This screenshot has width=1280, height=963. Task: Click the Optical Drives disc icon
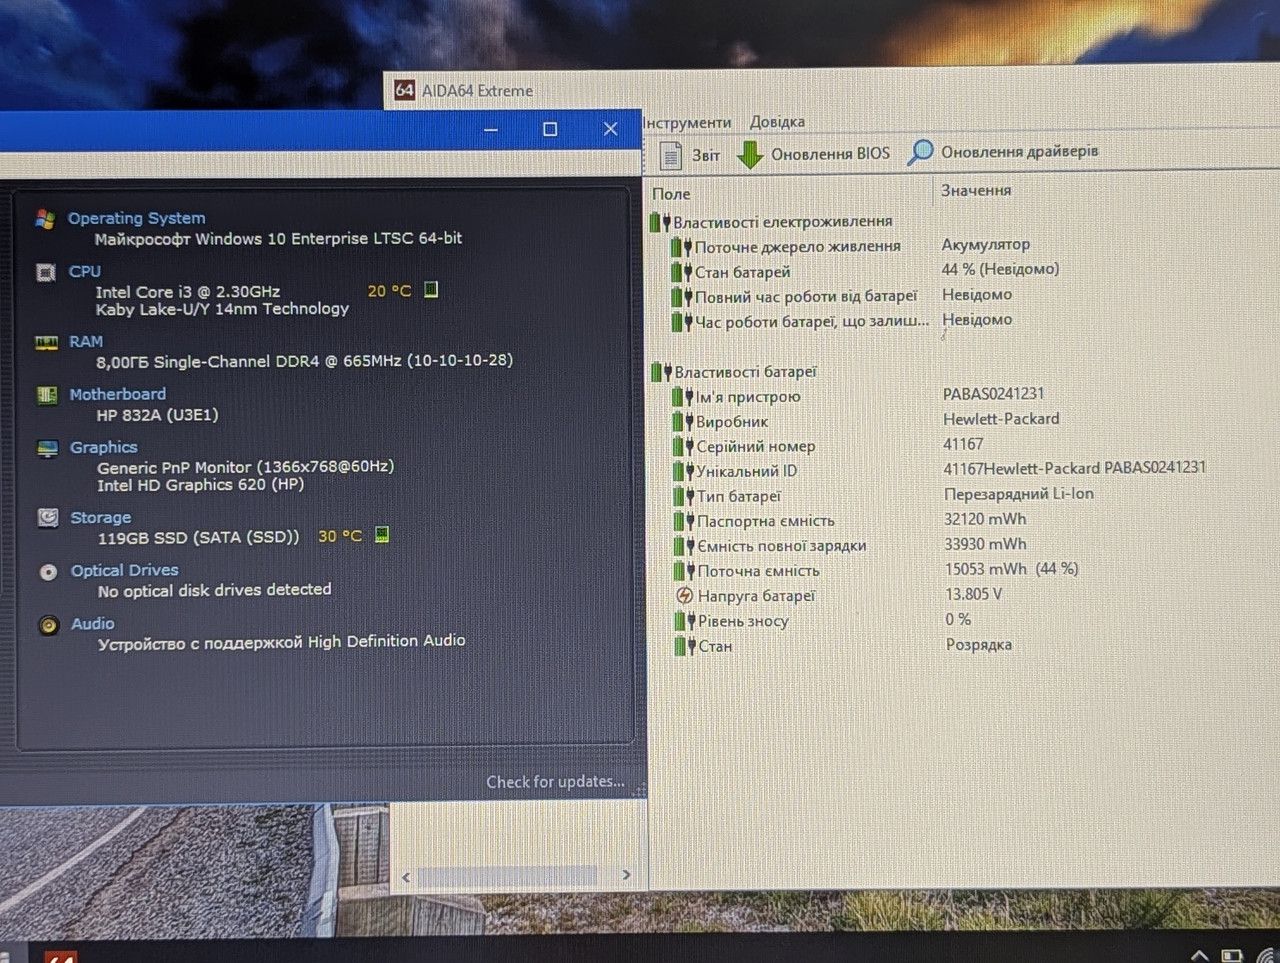48,572
